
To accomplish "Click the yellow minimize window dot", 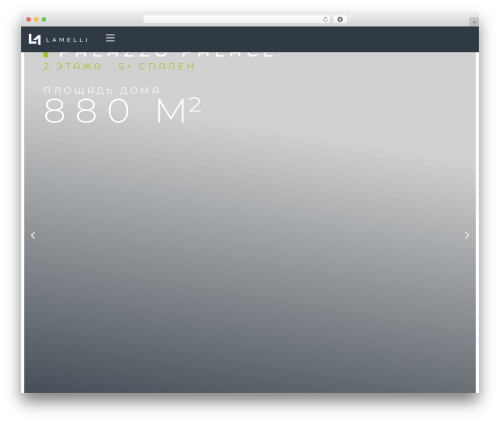I will [36, 20].
